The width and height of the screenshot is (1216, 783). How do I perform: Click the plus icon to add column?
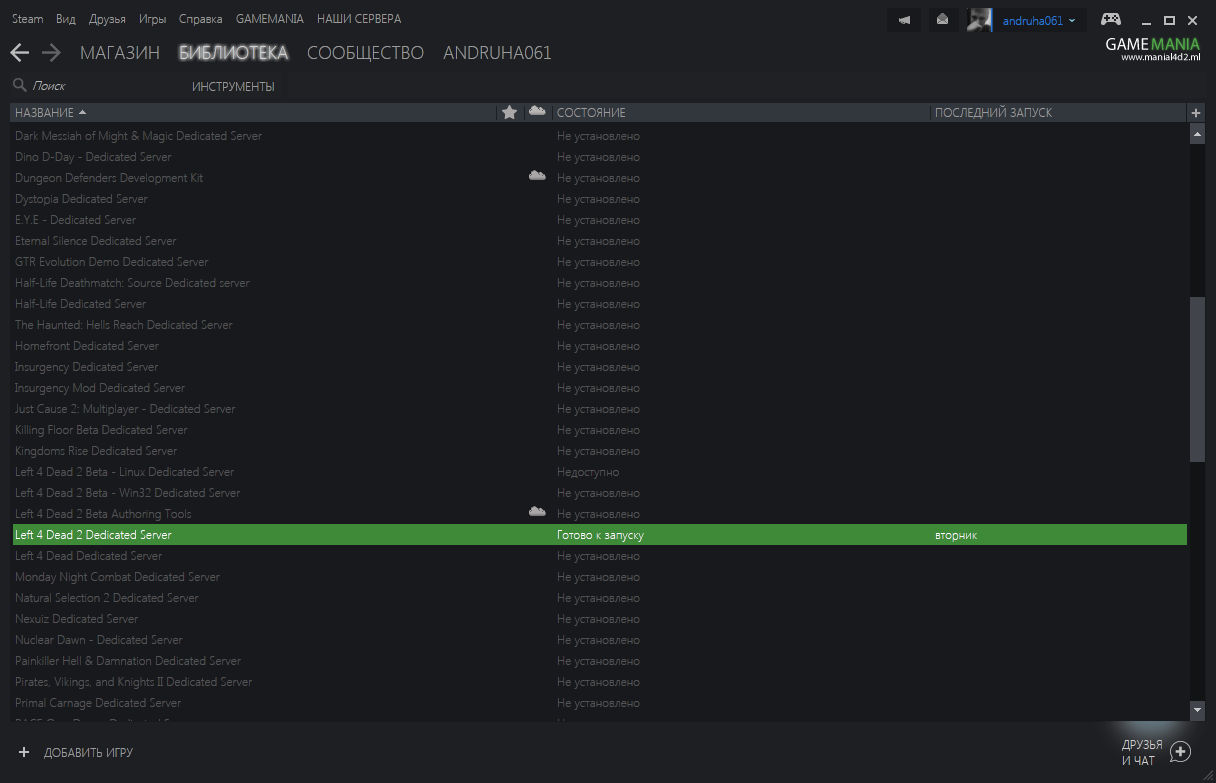[1196, 112]
